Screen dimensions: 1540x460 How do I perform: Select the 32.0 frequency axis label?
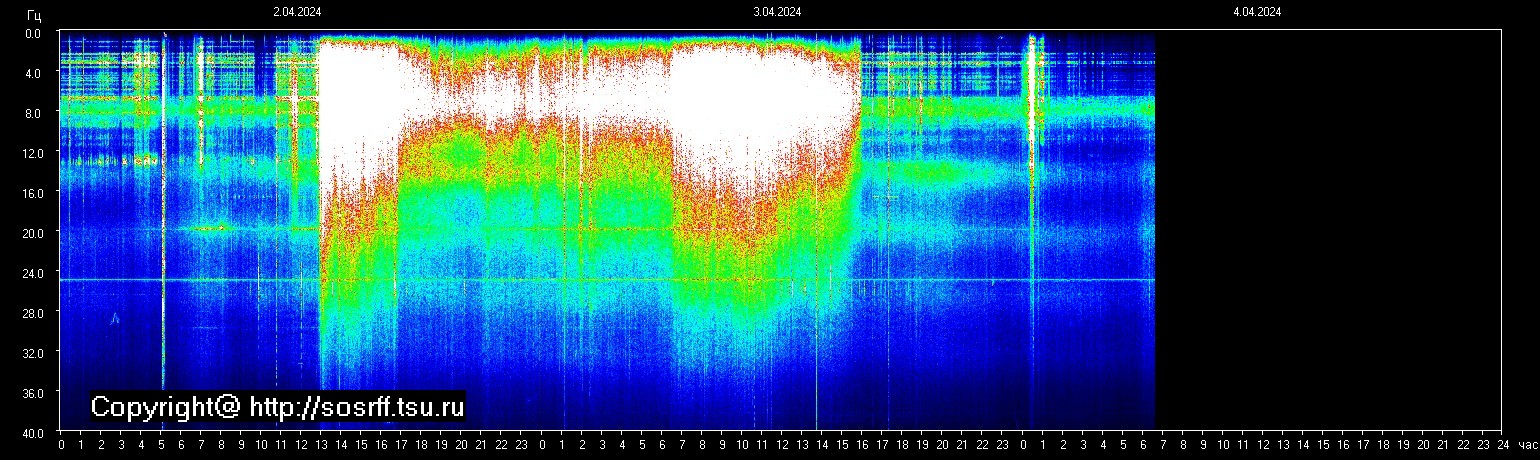[31, 353]
